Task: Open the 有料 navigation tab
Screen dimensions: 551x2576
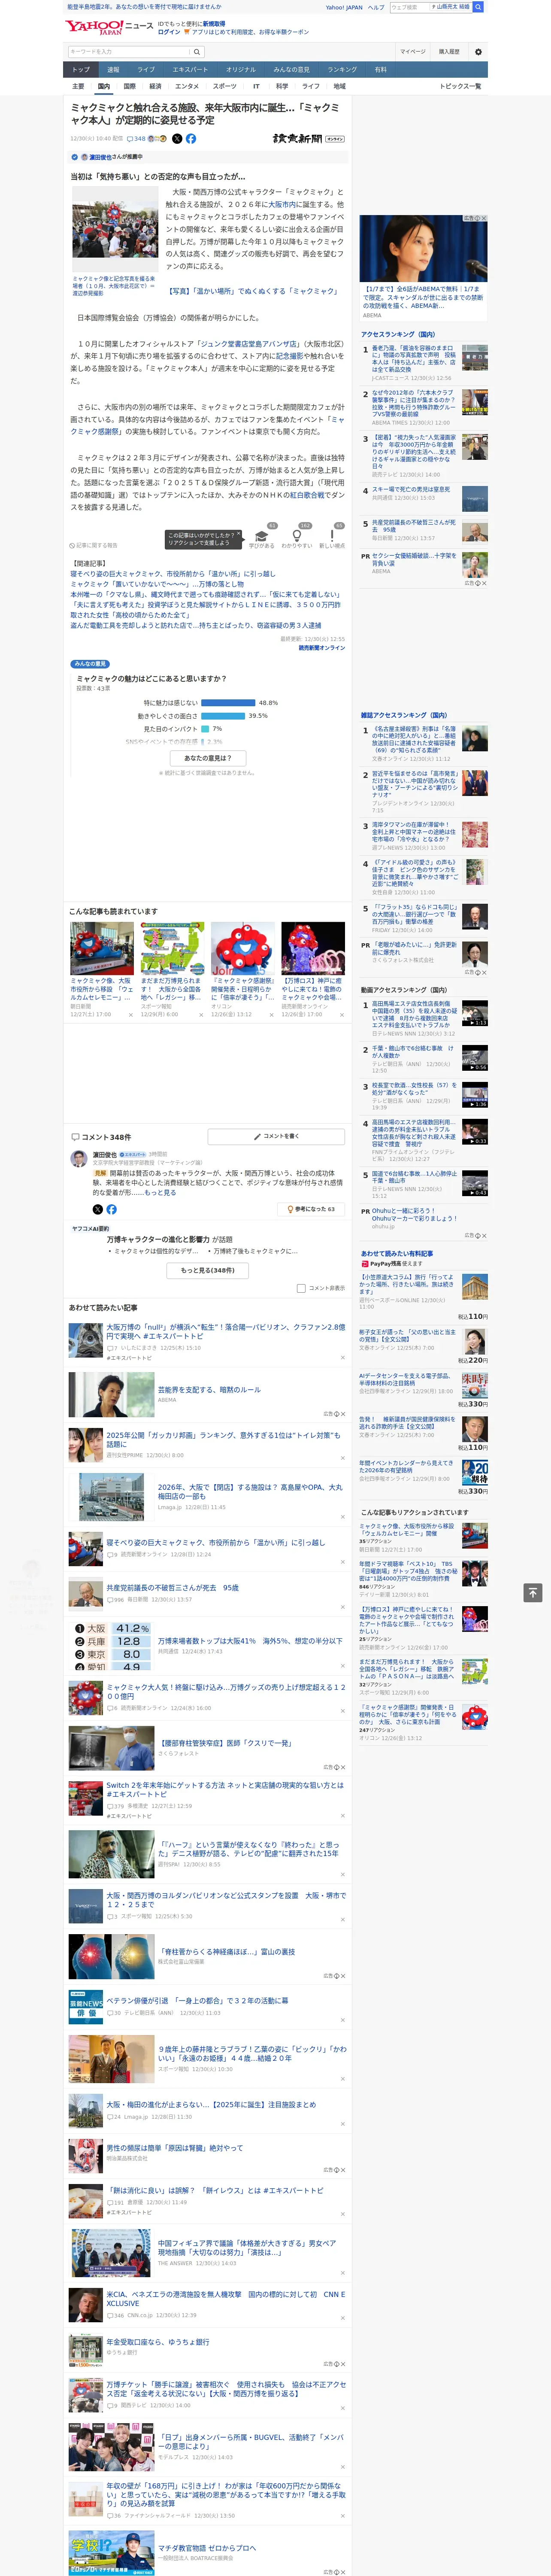Action: point(380,70)
